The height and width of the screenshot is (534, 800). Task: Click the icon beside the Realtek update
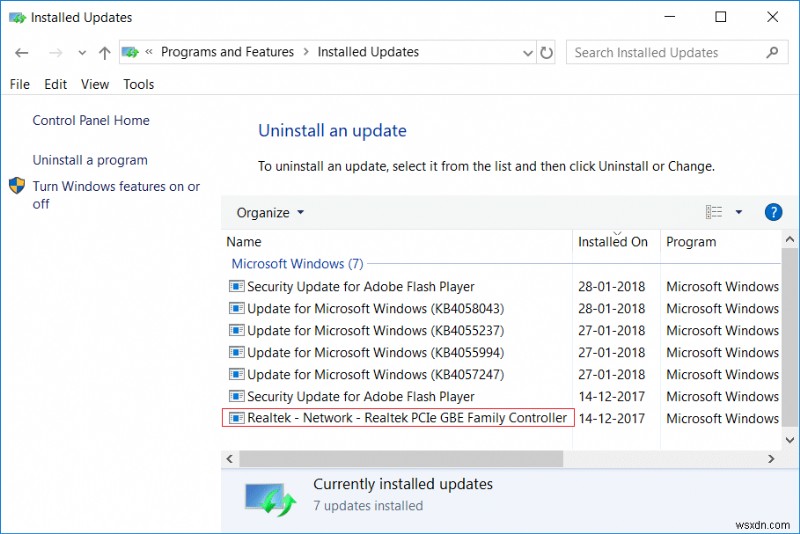coord(236,418)
